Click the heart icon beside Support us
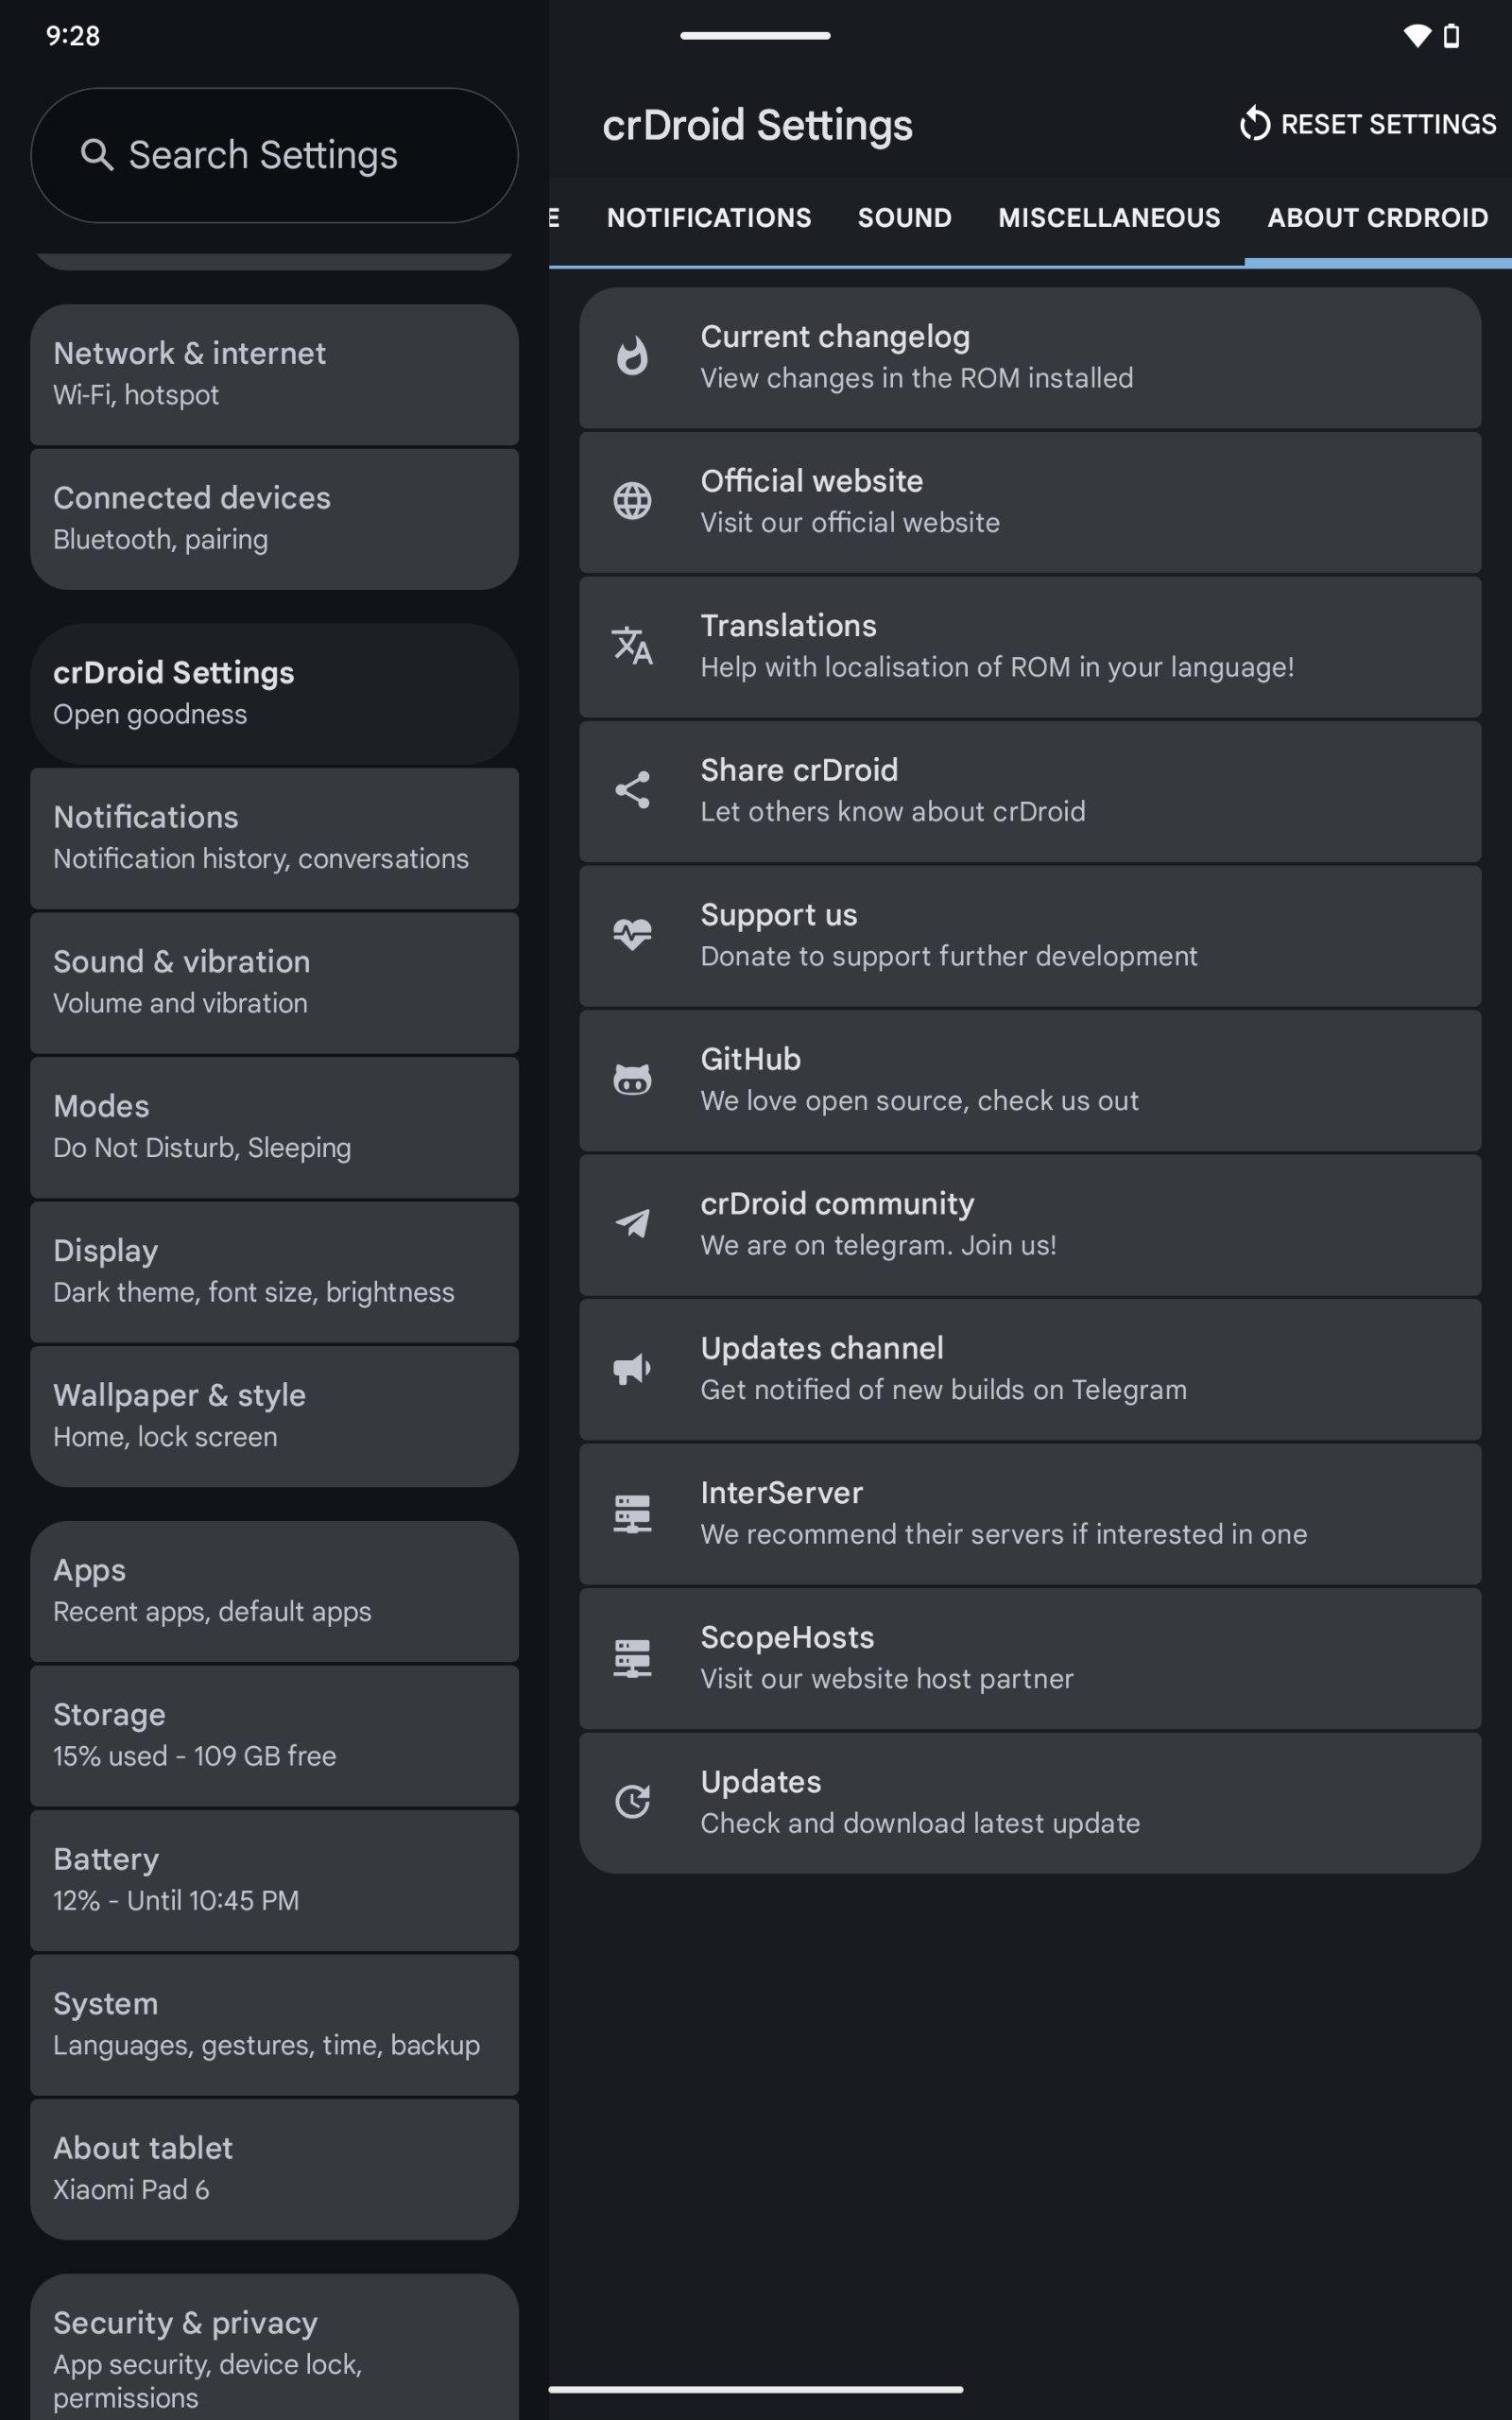 [x=632, y=935]
